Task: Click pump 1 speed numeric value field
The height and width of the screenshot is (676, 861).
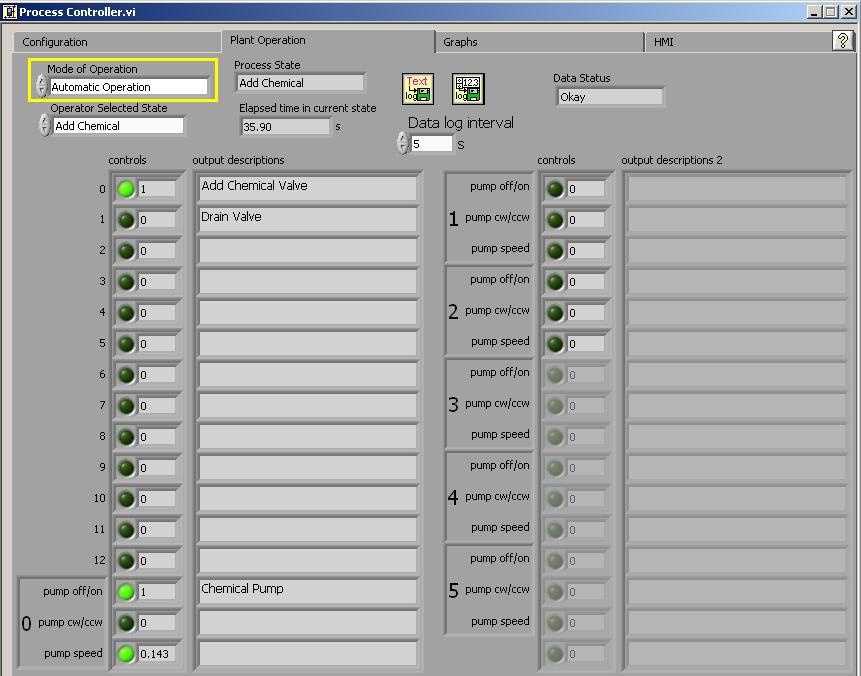Action: 585,251
